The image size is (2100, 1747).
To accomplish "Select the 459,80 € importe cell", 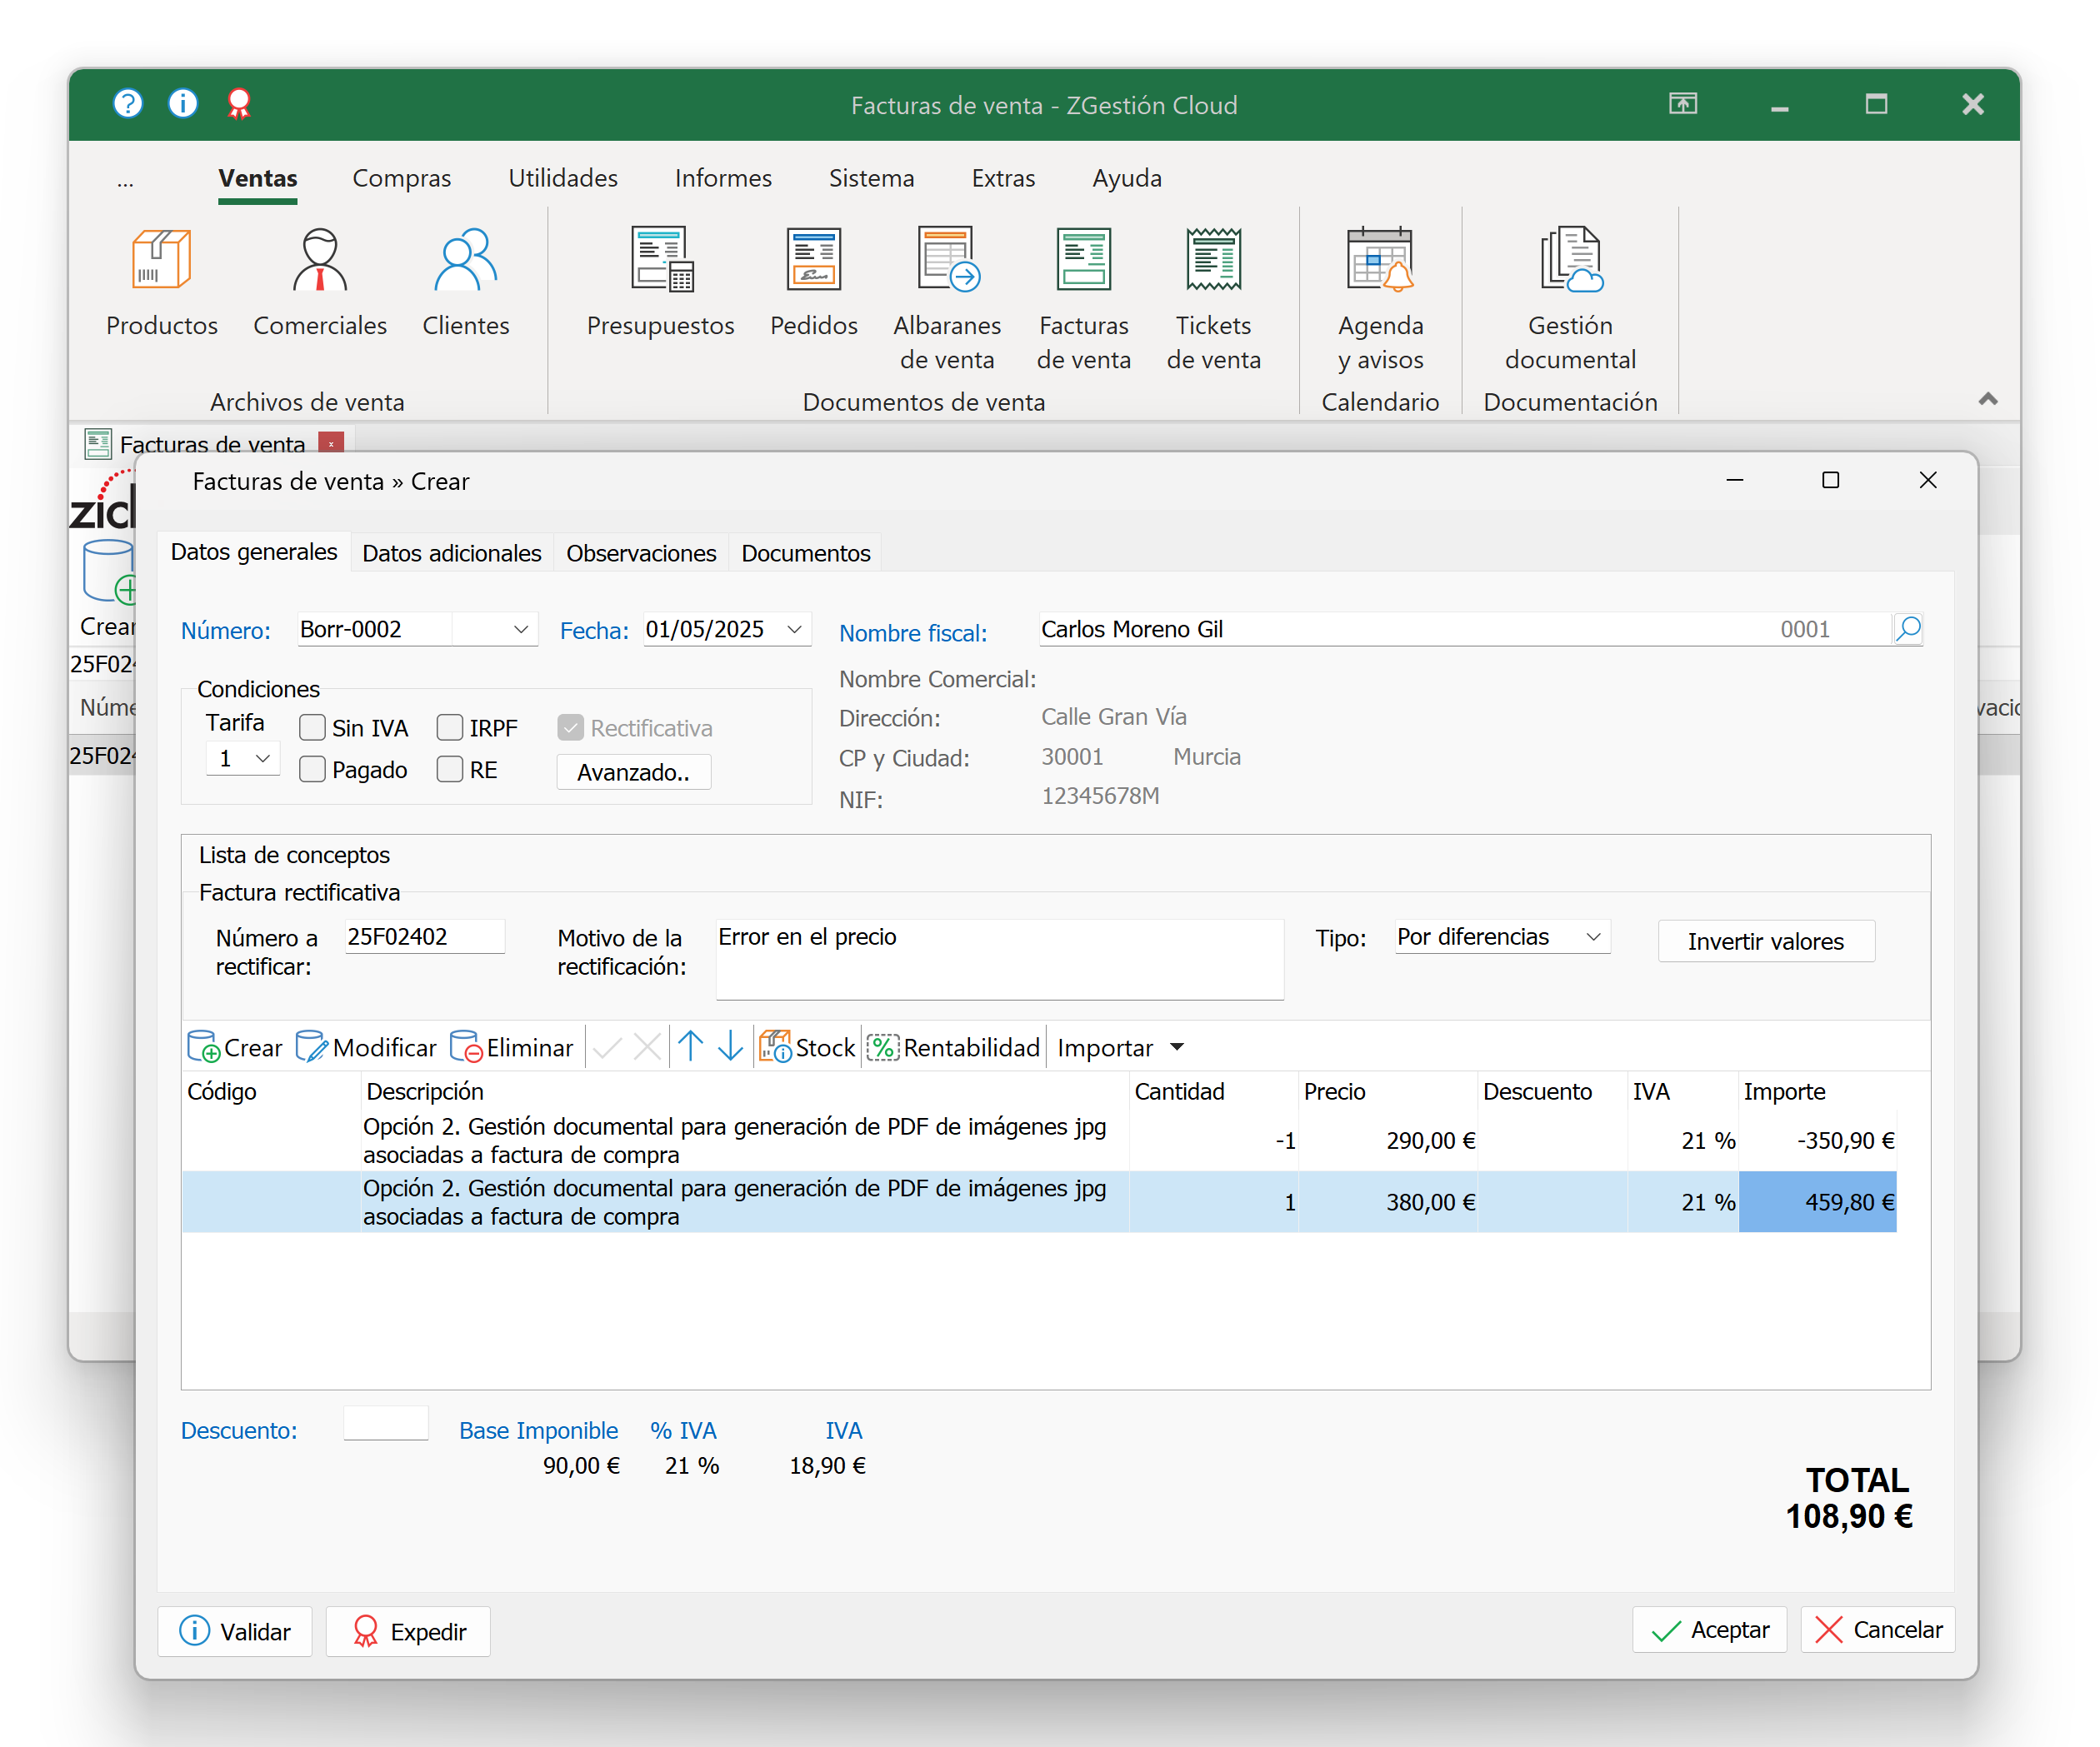I will point(1817,1202).
